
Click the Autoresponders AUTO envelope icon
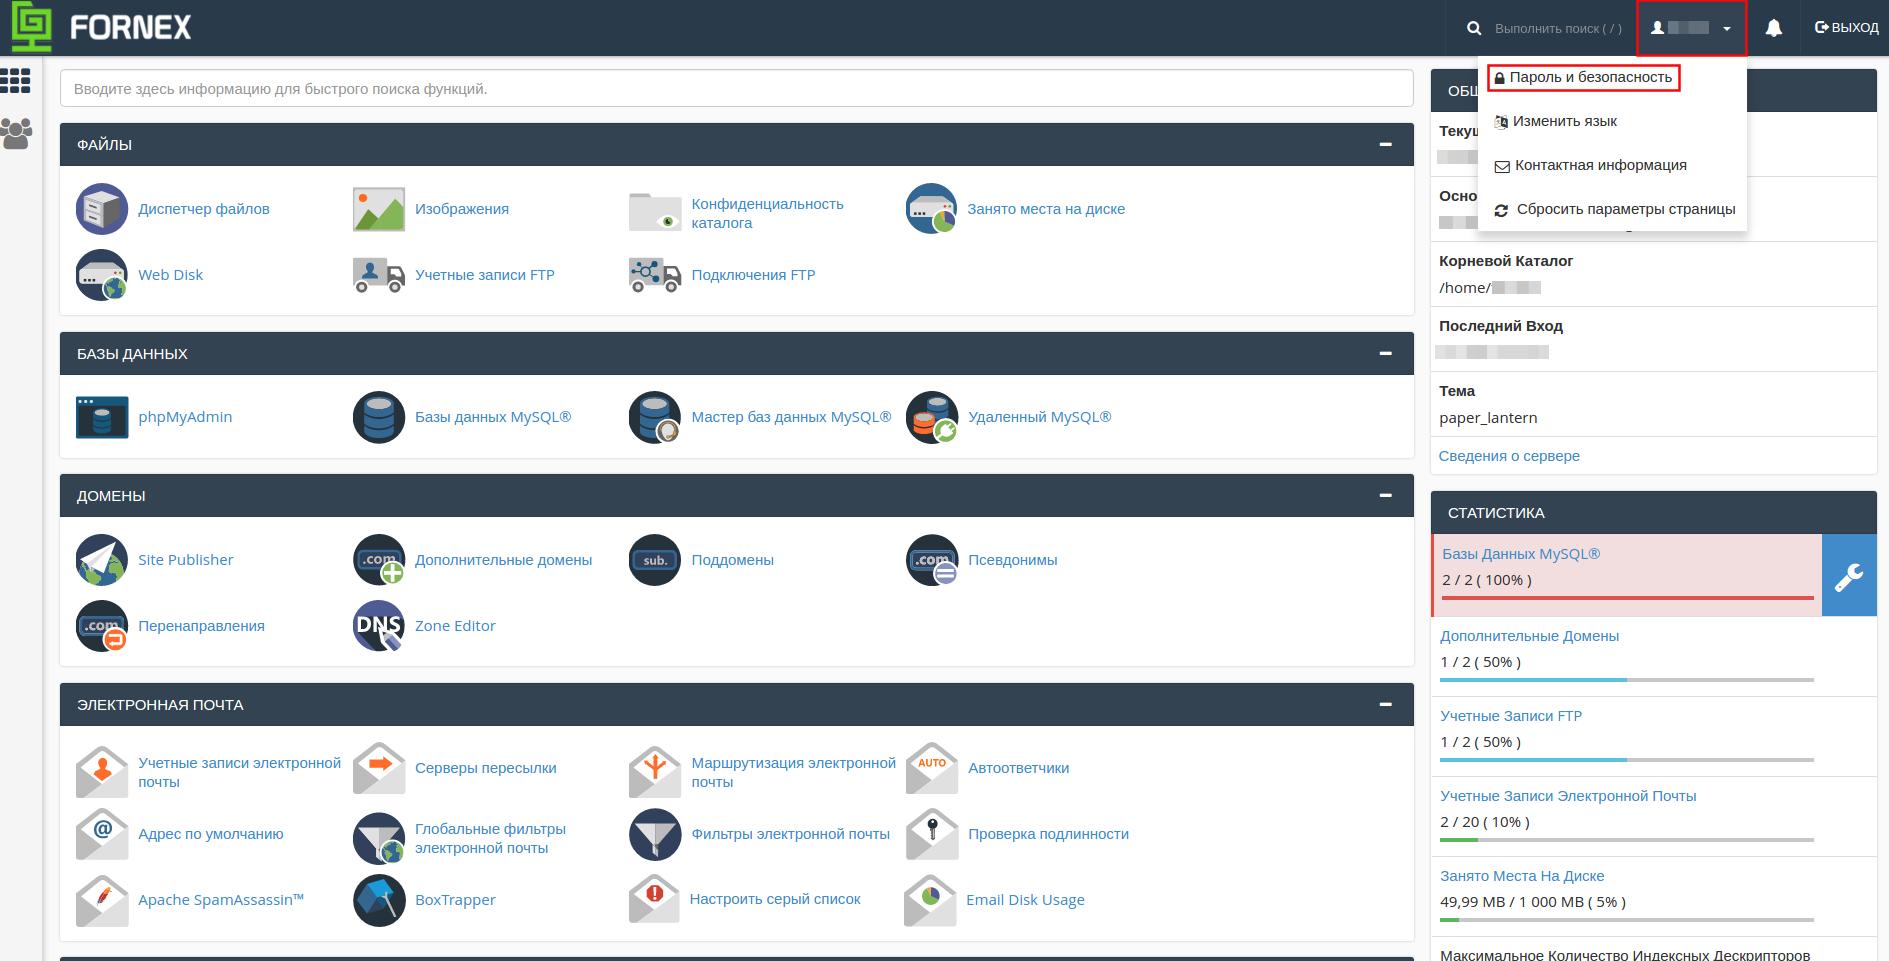coord(932,768)
